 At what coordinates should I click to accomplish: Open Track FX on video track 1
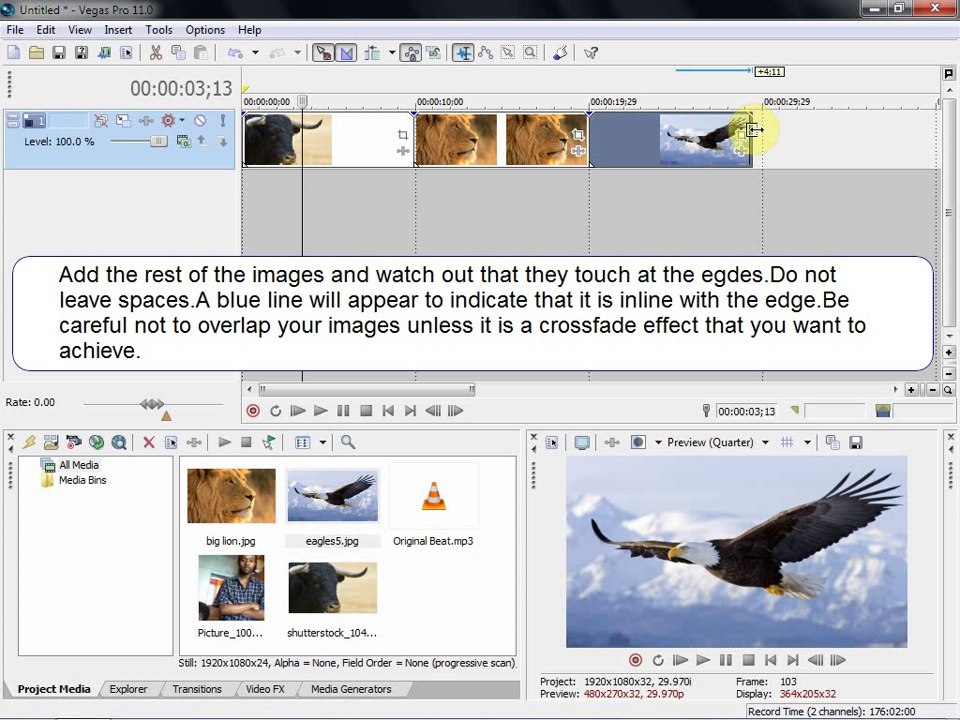point(146,121)
